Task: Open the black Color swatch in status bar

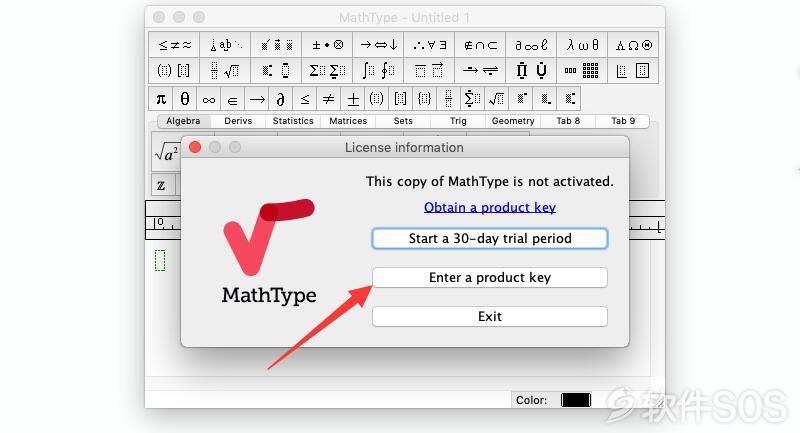Action: [576, 400]
